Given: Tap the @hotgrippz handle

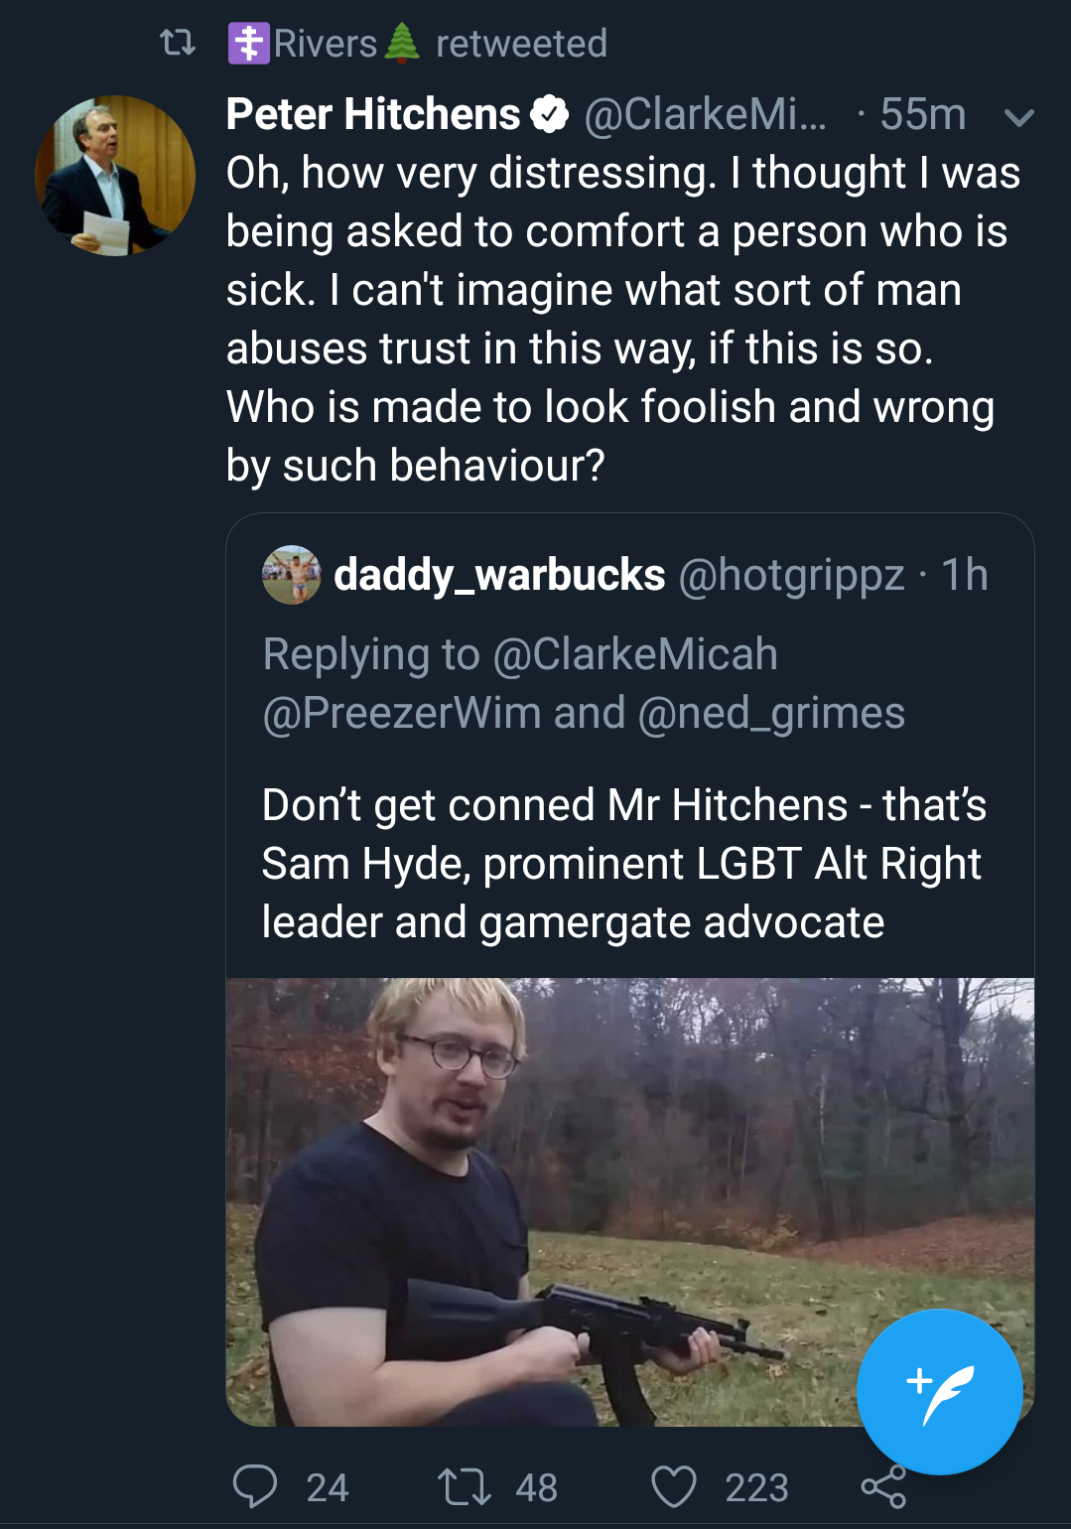Looking at the screenshot, I should pyautogui.click(x=791, y=575).
